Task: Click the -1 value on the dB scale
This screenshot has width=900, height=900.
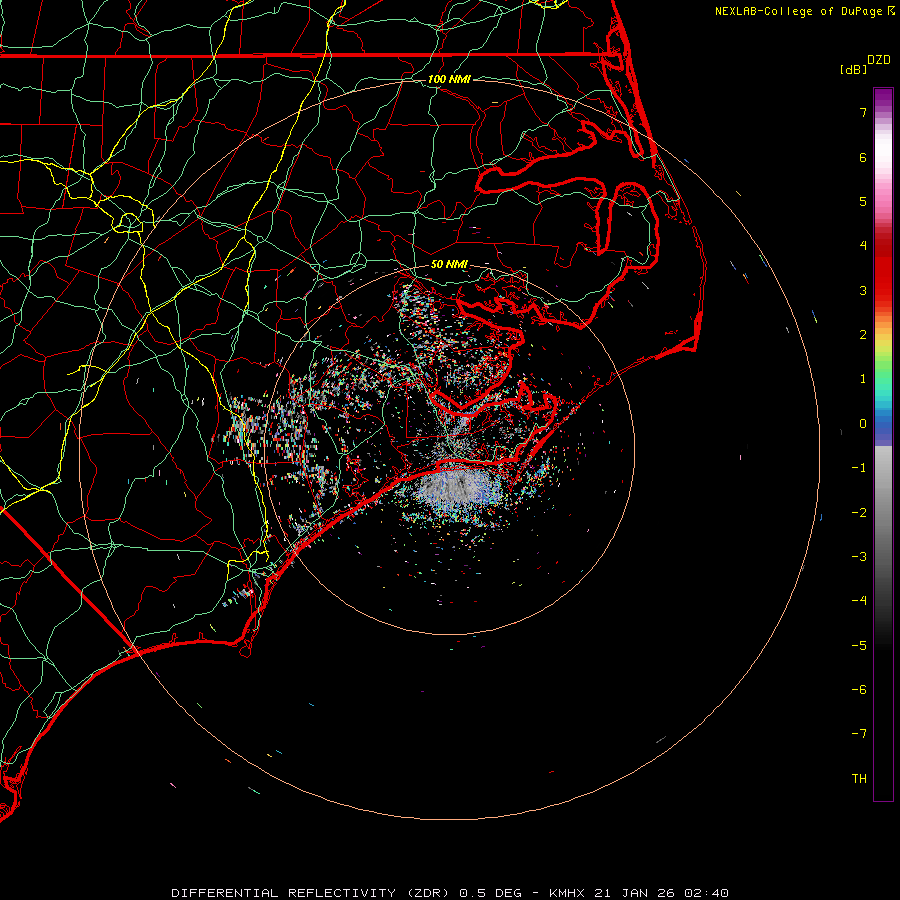Action: (x=859, y=468)
